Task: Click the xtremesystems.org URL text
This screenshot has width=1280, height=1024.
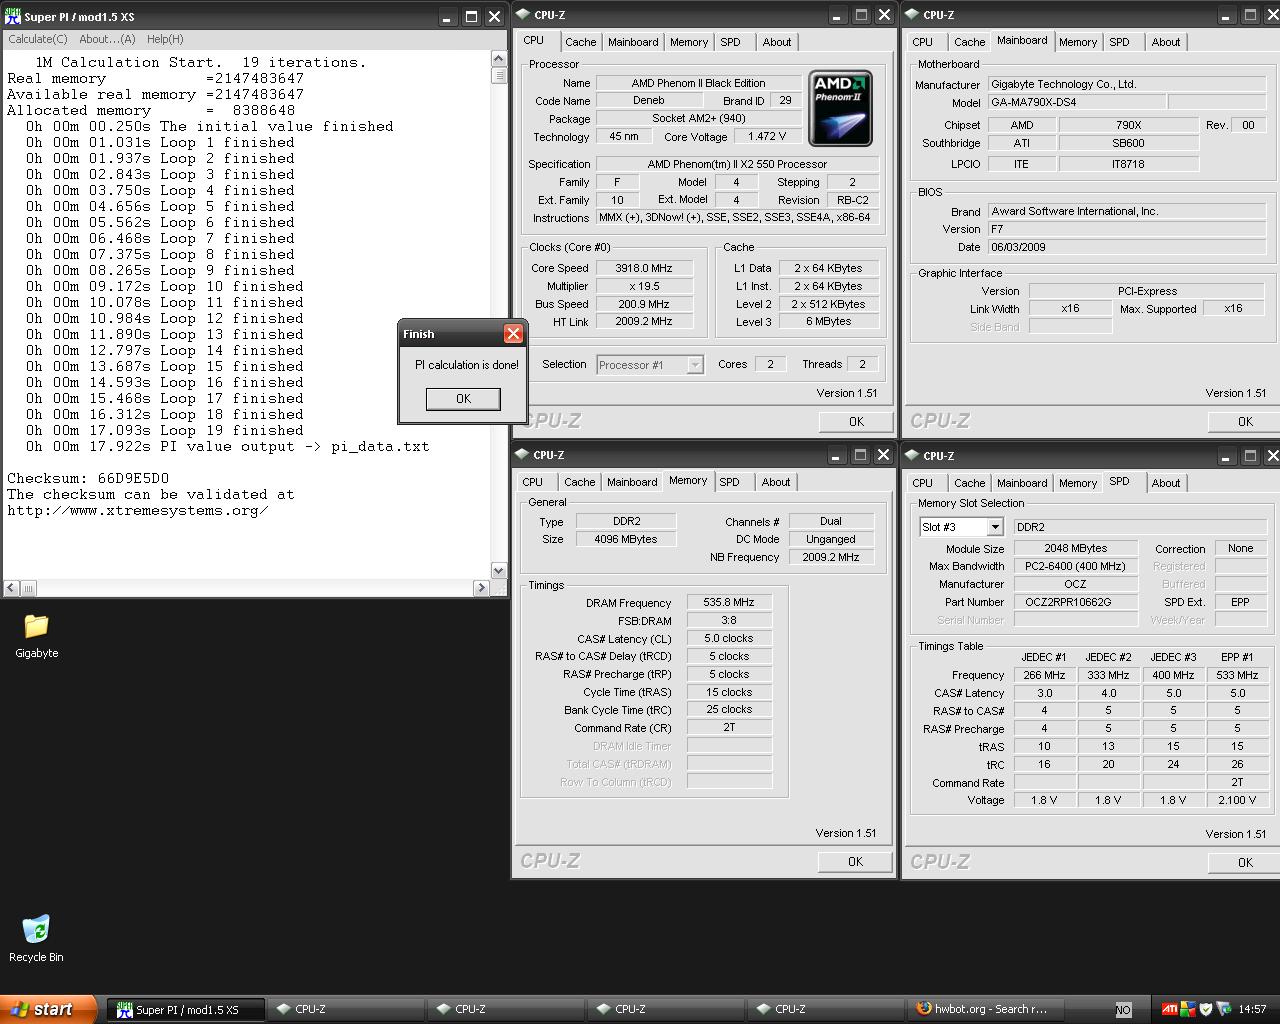Action: point(137,510)
